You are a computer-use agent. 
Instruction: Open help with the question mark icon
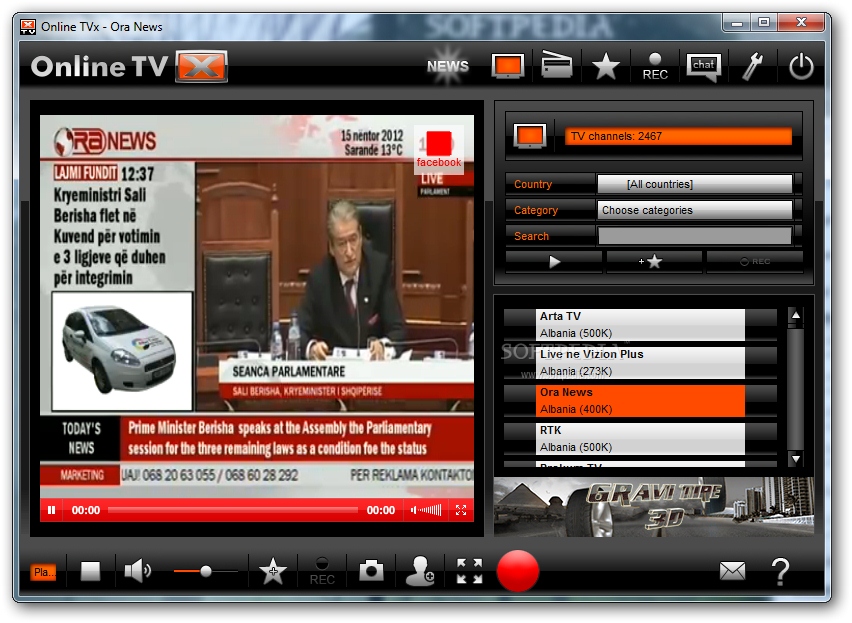coord(780,571)
